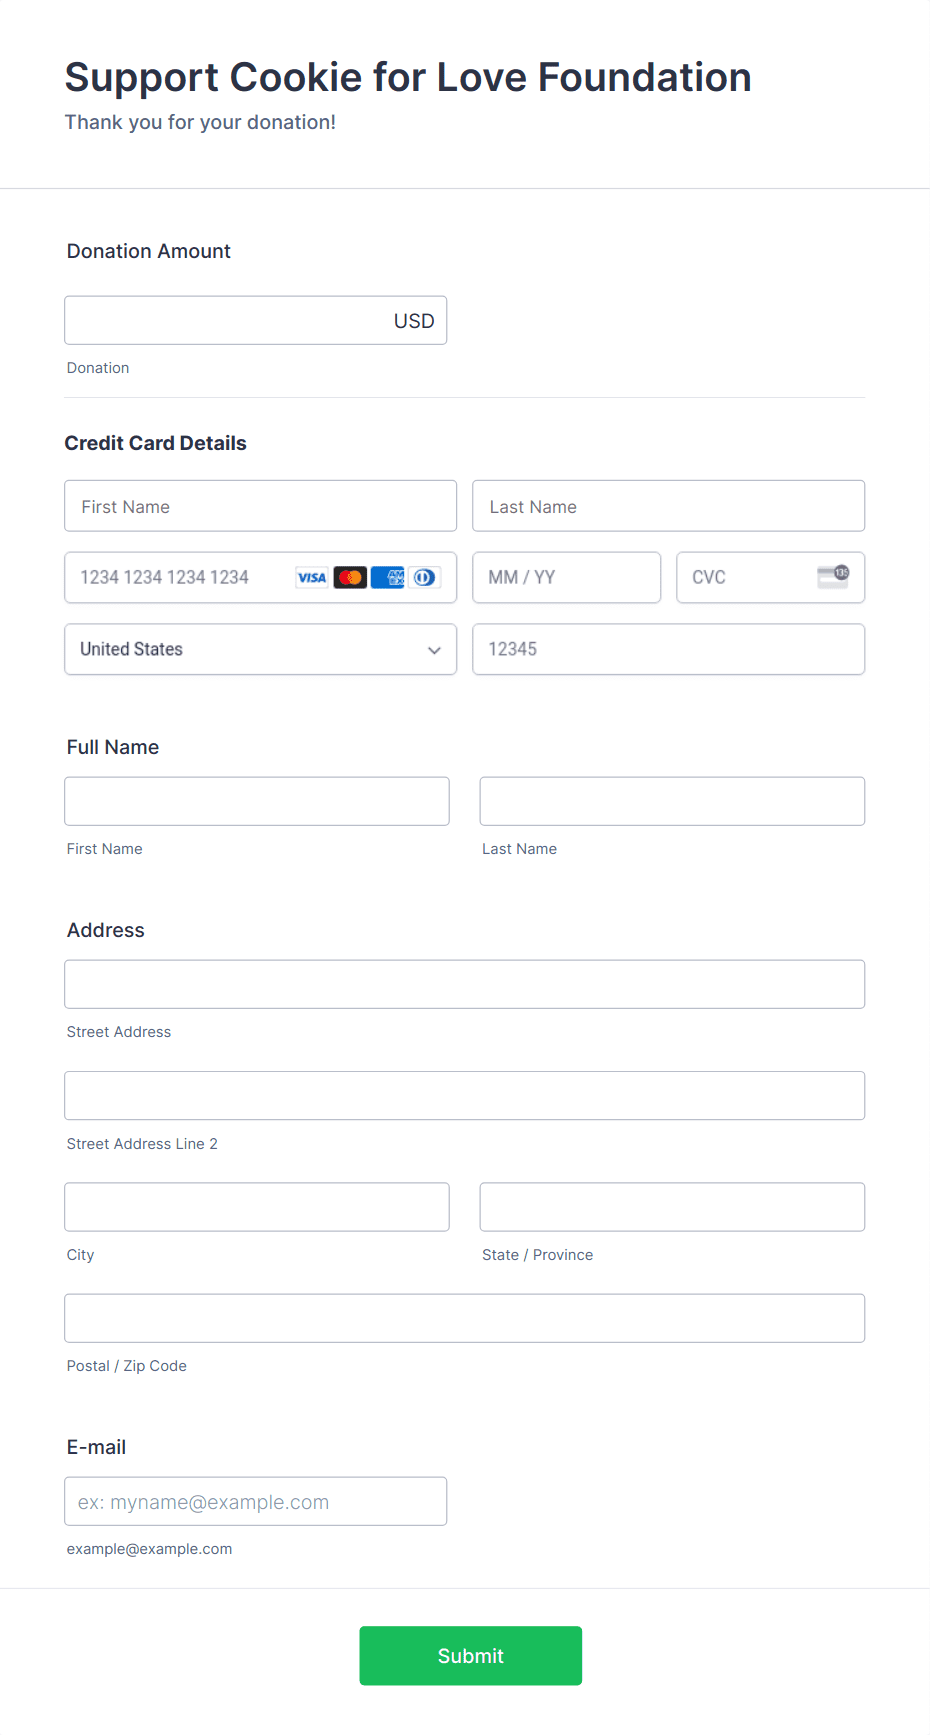Screen dimensions: 930x1735
Task: Click the Street Address input box
Action: point(464,984)
